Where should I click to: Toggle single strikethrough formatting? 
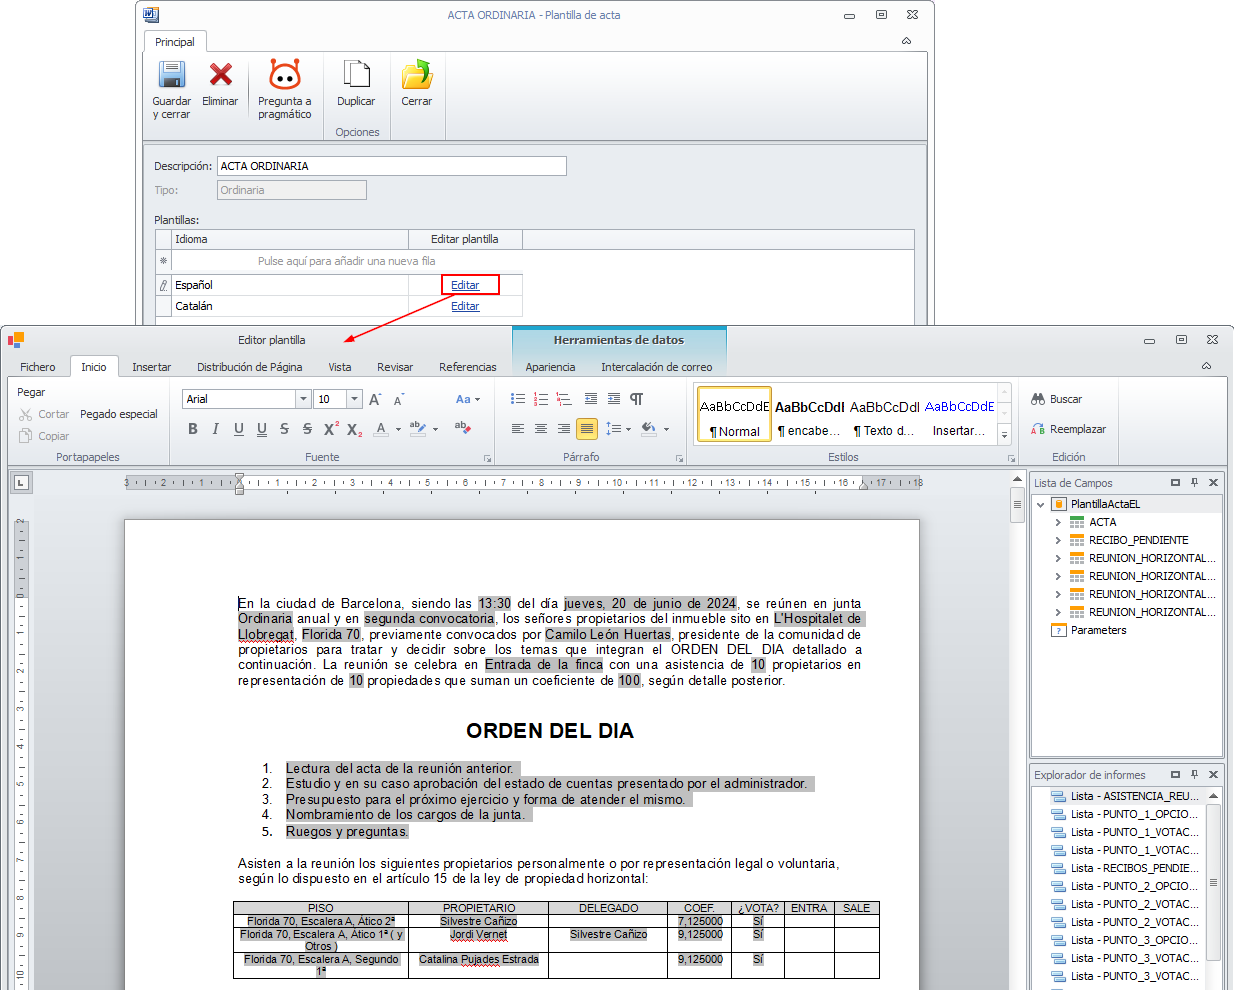coord(285,428)
